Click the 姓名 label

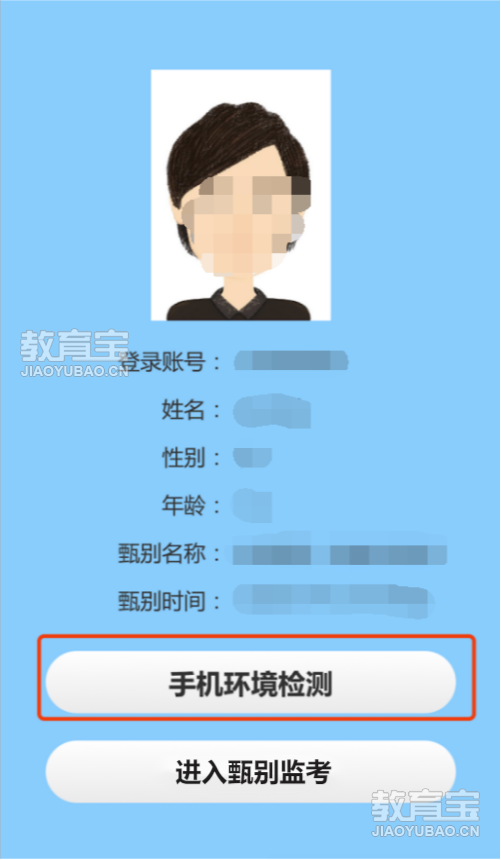[x=183, y=410]
